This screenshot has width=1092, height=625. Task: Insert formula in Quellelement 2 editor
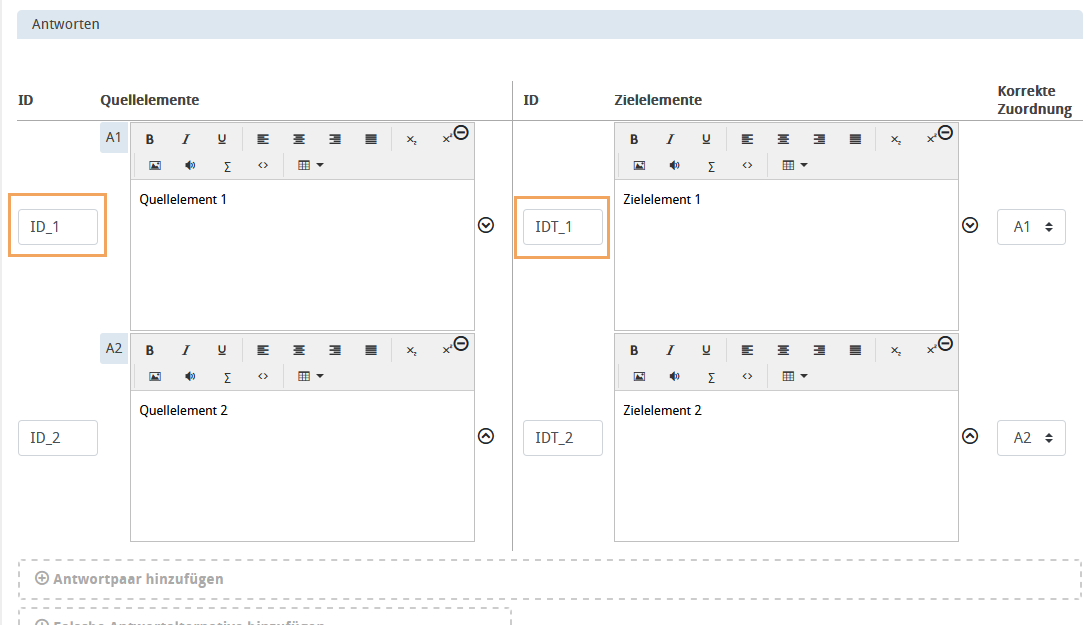click(x=227, y=377)
